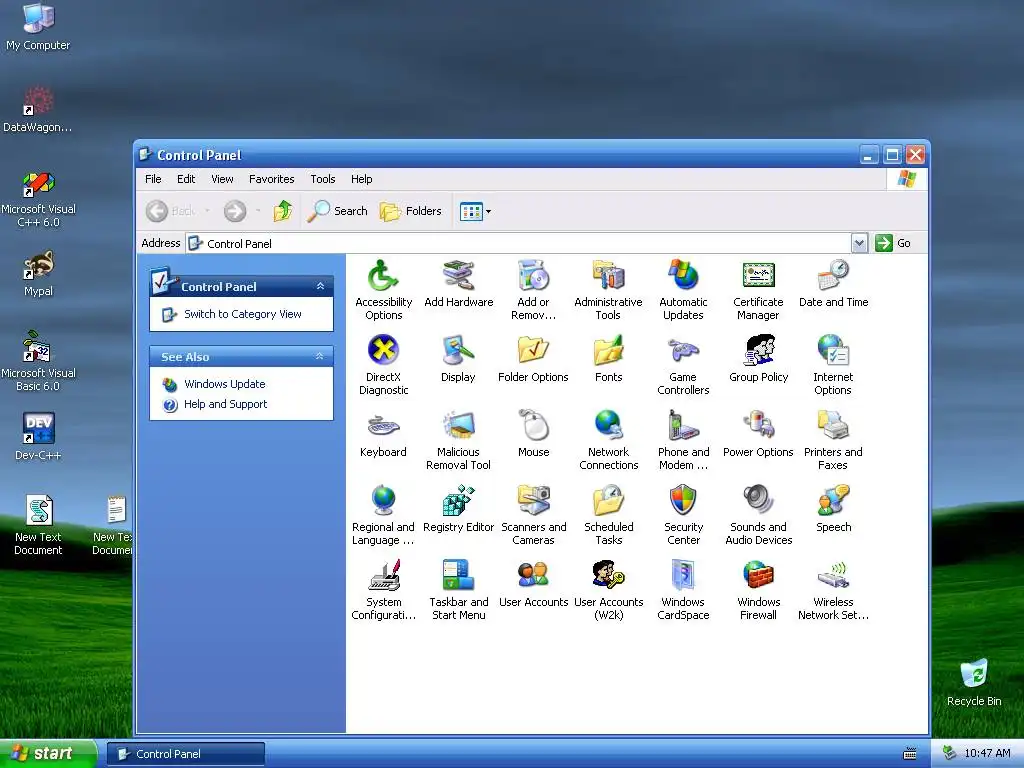The width and height of the screenshot is (1024, 768).
Task: Click the Up folder toolbar button
Action: tap(283, 211)
